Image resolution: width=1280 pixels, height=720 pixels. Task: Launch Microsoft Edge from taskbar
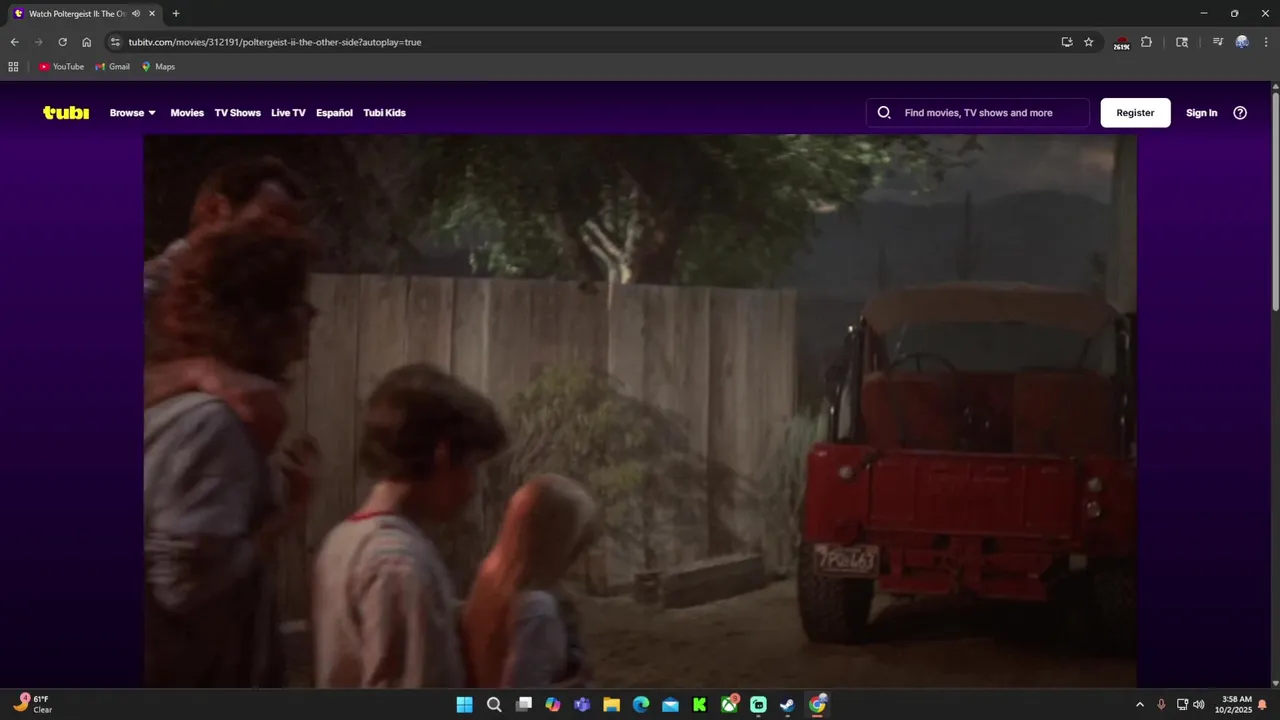pos(641,705)
